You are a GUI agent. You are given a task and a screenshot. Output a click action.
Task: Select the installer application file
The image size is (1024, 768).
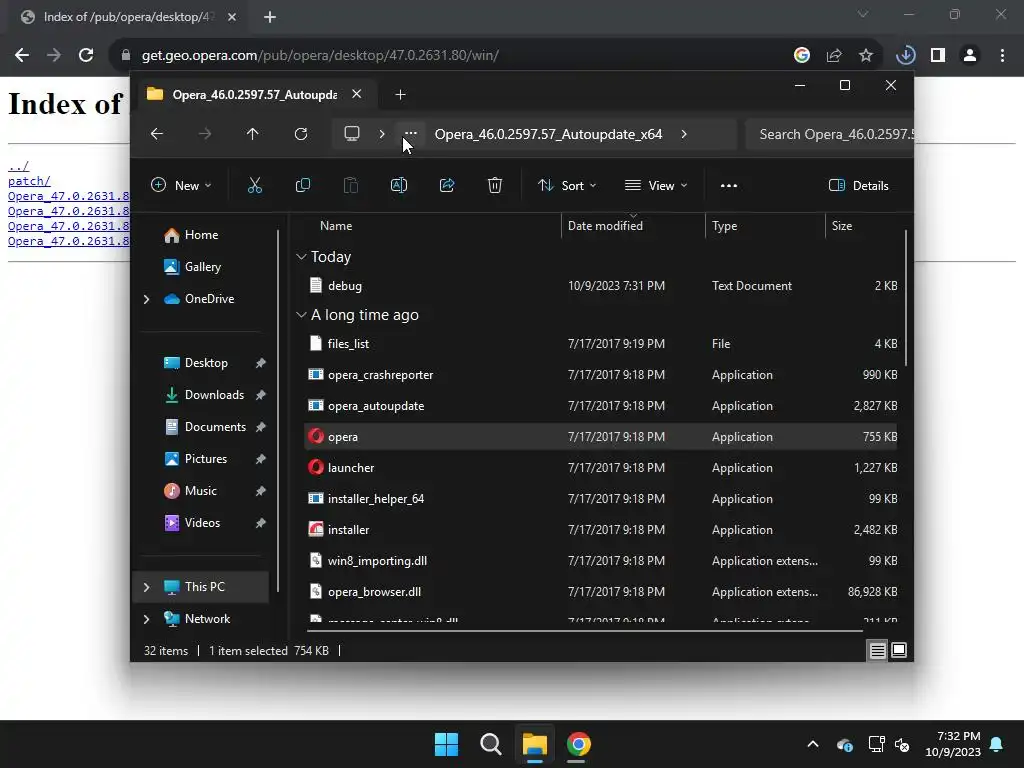point(601,530)
